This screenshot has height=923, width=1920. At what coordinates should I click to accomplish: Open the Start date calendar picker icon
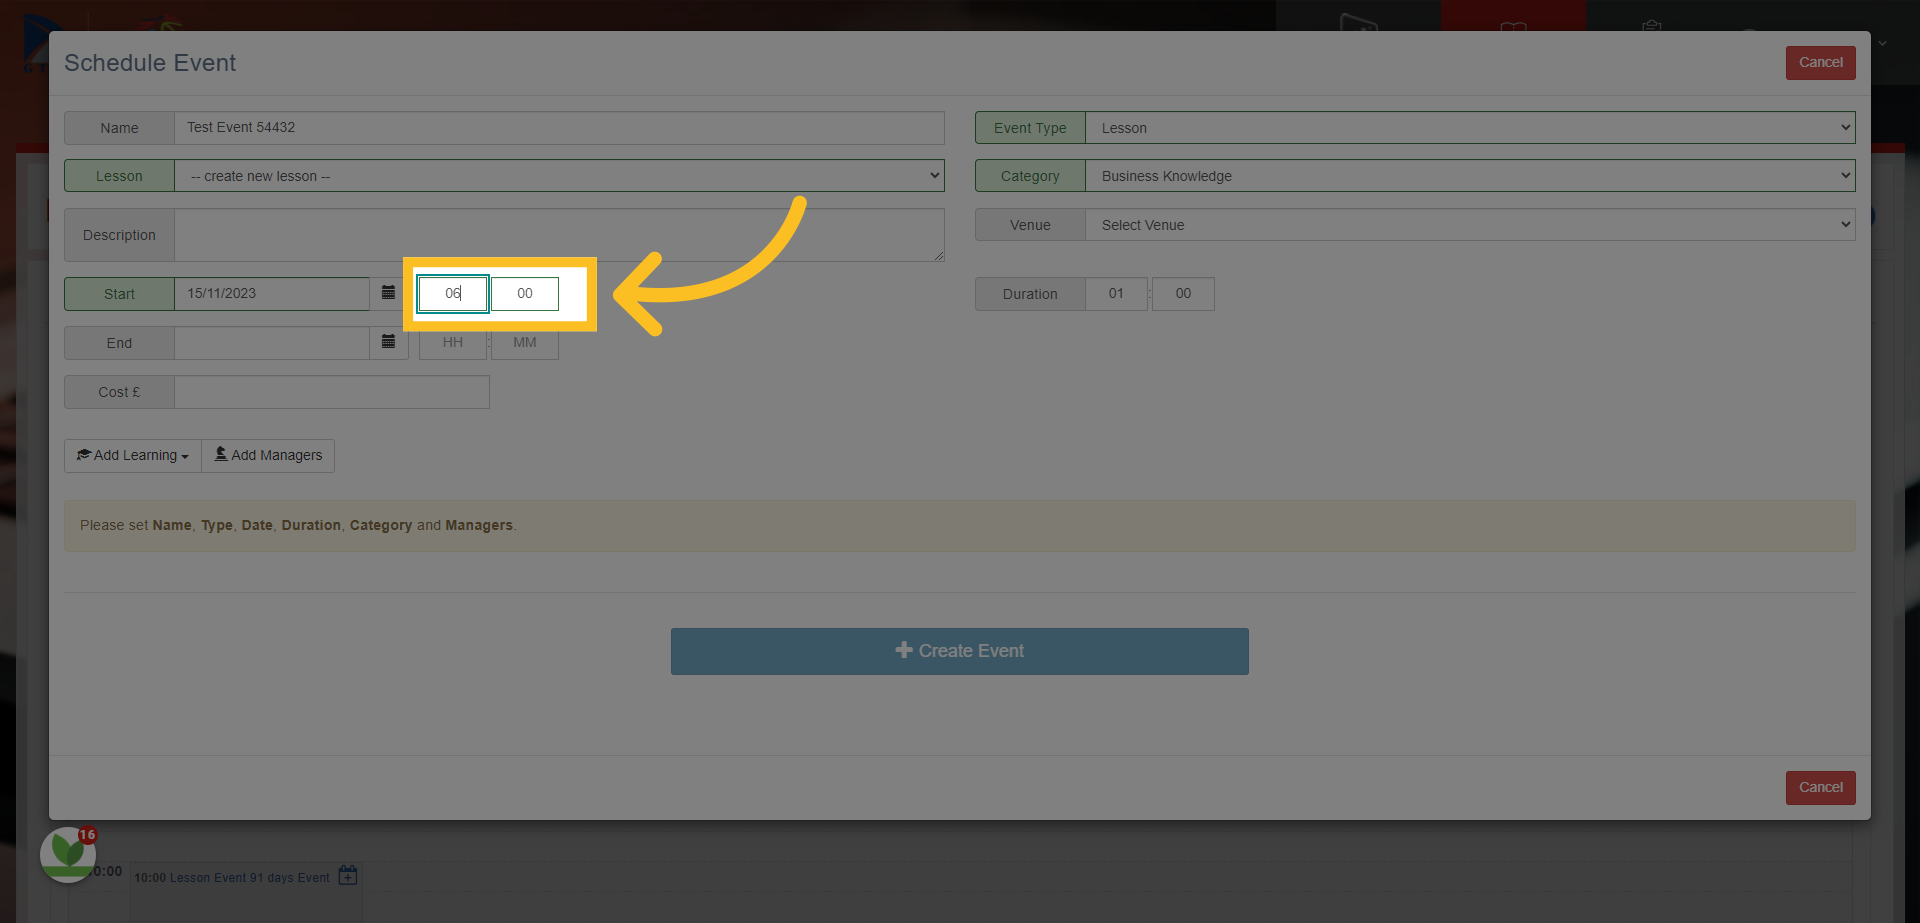388,293
